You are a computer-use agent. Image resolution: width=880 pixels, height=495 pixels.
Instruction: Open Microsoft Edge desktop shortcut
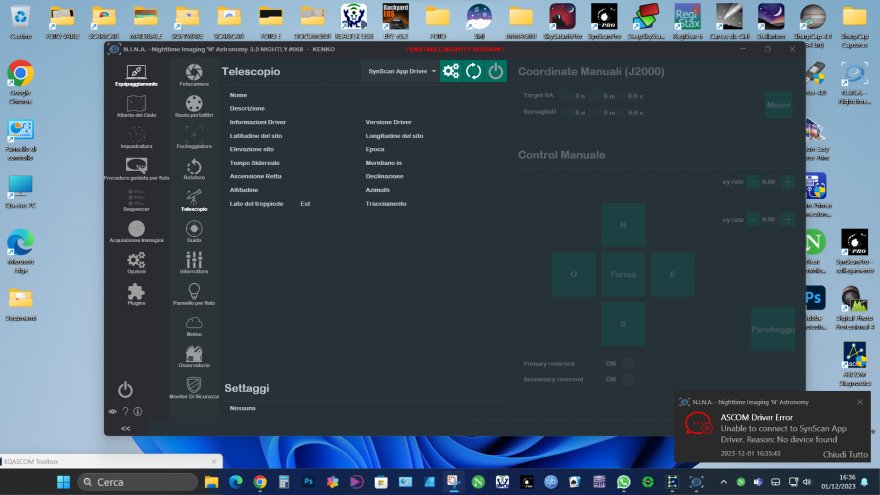[x=20, y=251]
